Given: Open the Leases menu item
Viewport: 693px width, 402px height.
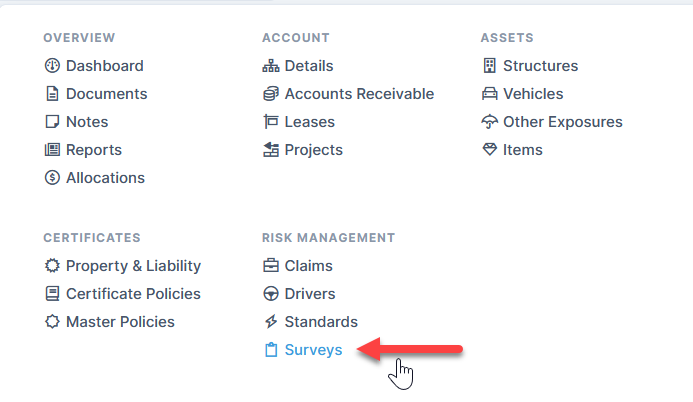Looking at the screenshot, I should click(x=309, y=122).
